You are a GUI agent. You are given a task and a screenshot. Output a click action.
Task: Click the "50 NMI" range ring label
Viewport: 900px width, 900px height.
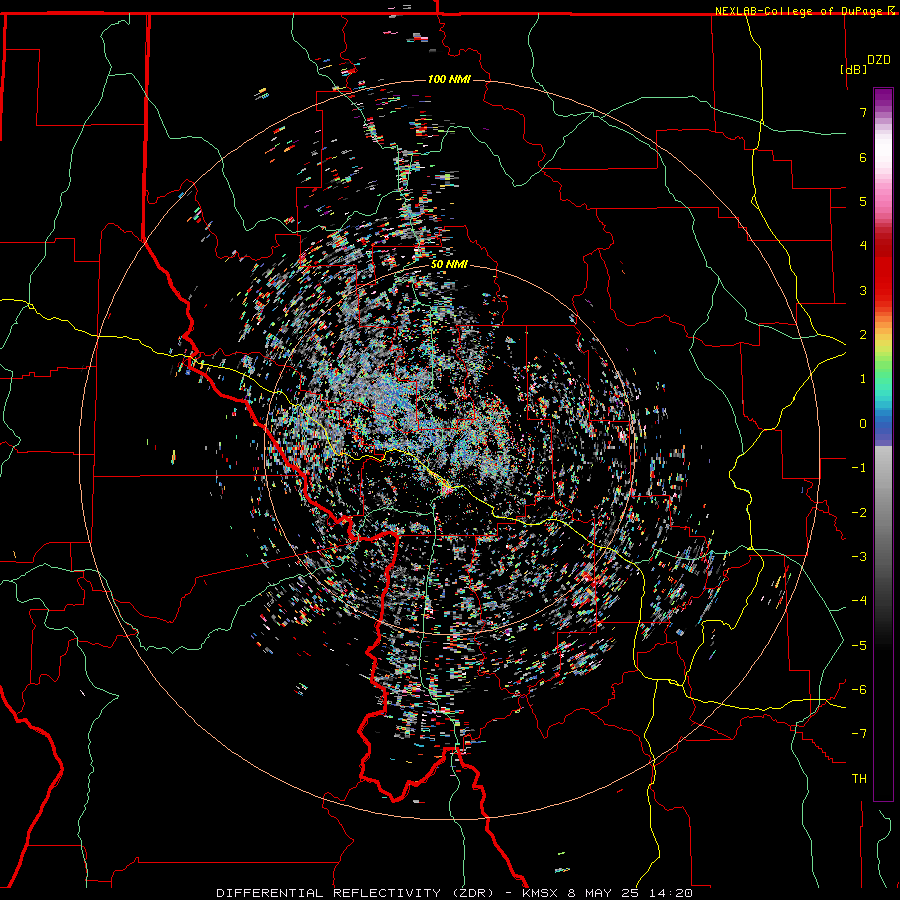point(449,265)
